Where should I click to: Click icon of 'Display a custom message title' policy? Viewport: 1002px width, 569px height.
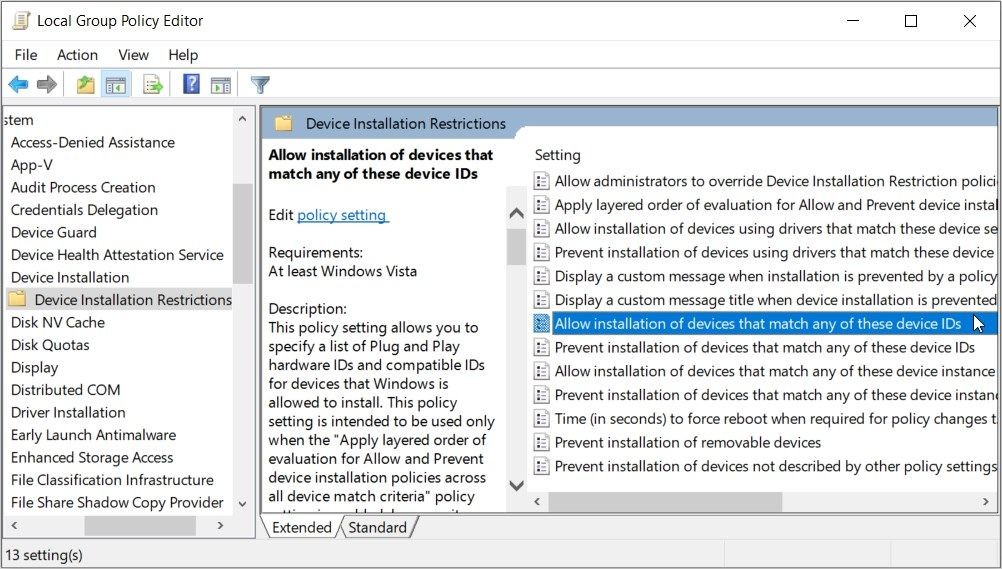(541, 300)
